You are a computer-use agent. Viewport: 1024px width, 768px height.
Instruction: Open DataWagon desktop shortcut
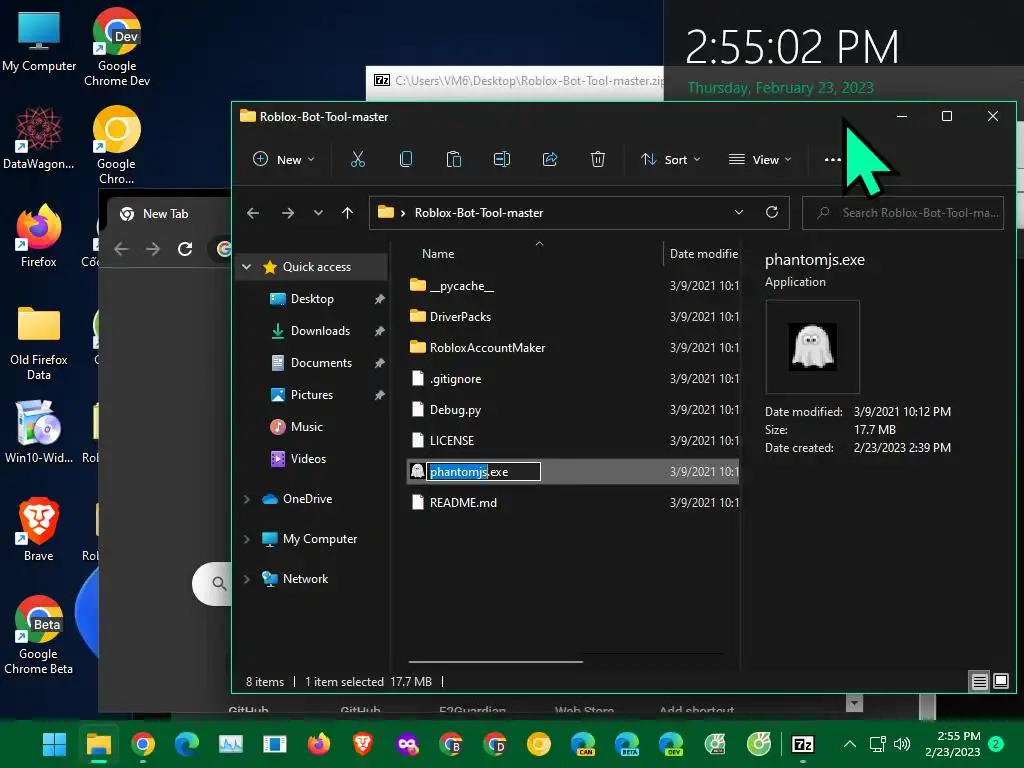(39, 138)
